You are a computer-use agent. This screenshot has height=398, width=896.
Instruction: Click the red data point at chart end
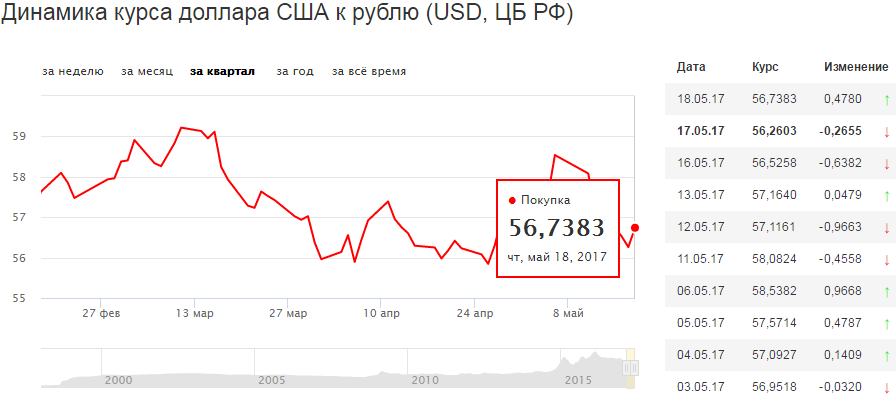coord(635,228)
